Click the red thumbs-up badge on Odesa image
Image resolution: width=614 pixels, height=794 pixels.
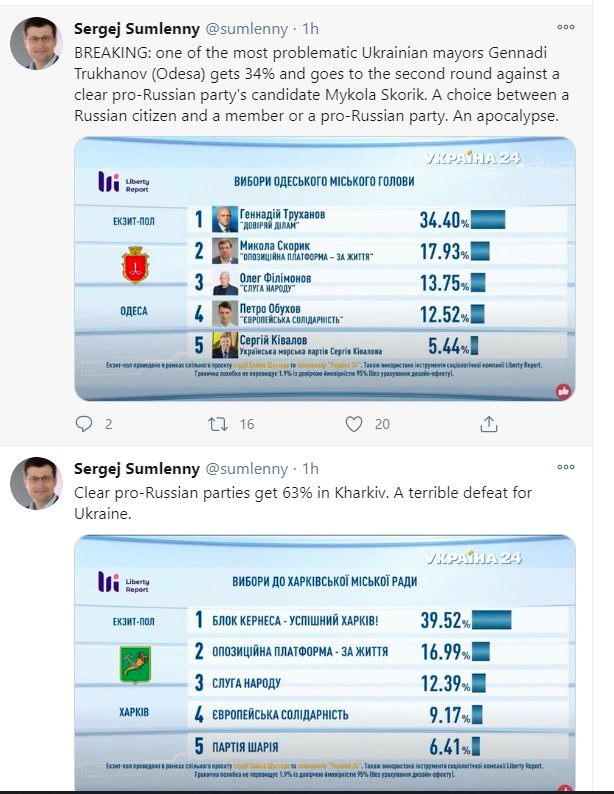[563, 391]
